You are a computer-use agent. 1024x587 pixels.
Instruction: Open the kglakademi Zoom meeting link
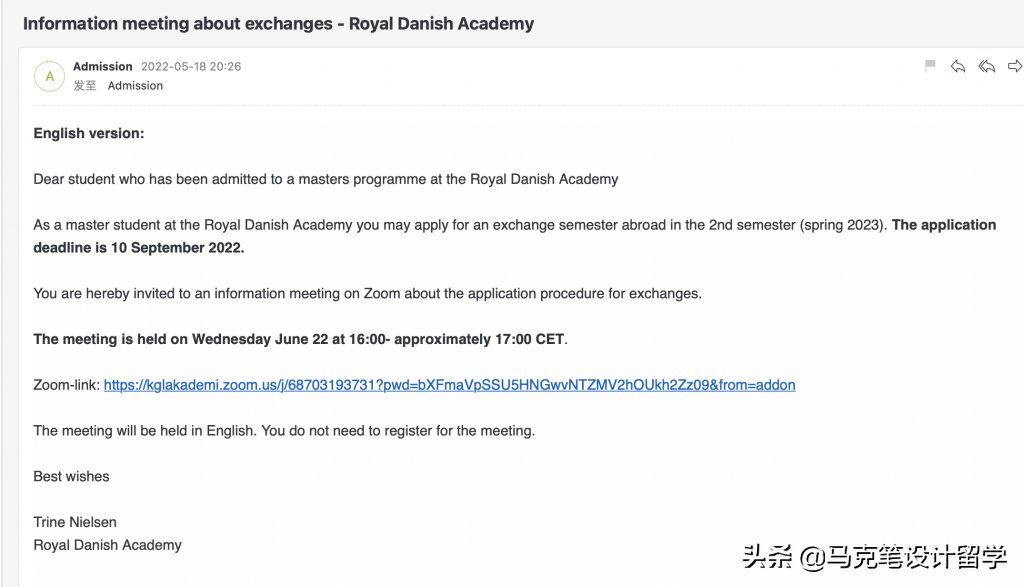pyautogui.click(x=449, y=385)
